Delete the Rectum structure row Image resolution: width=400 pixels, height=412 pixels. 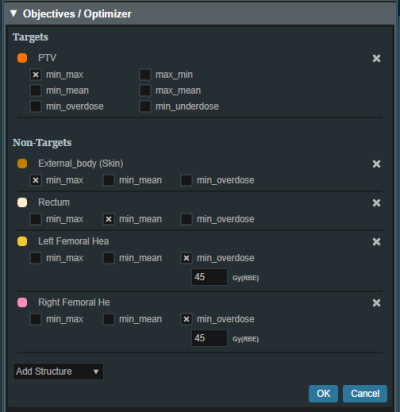[376, 203]
